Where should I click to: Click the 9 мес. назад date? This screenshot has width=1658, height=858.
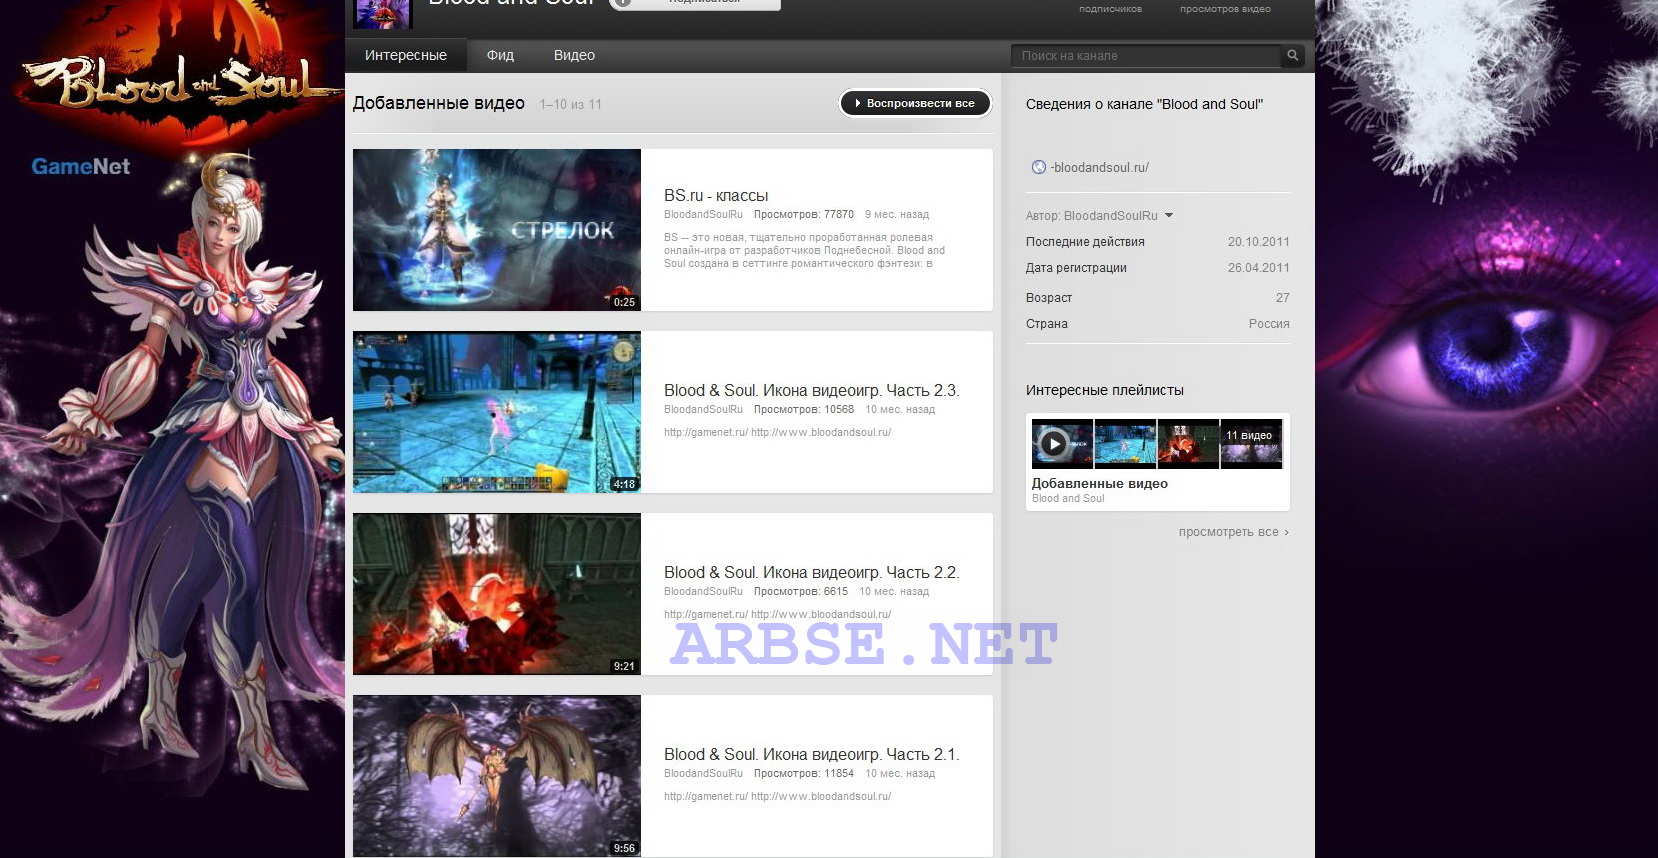point(897,214)
